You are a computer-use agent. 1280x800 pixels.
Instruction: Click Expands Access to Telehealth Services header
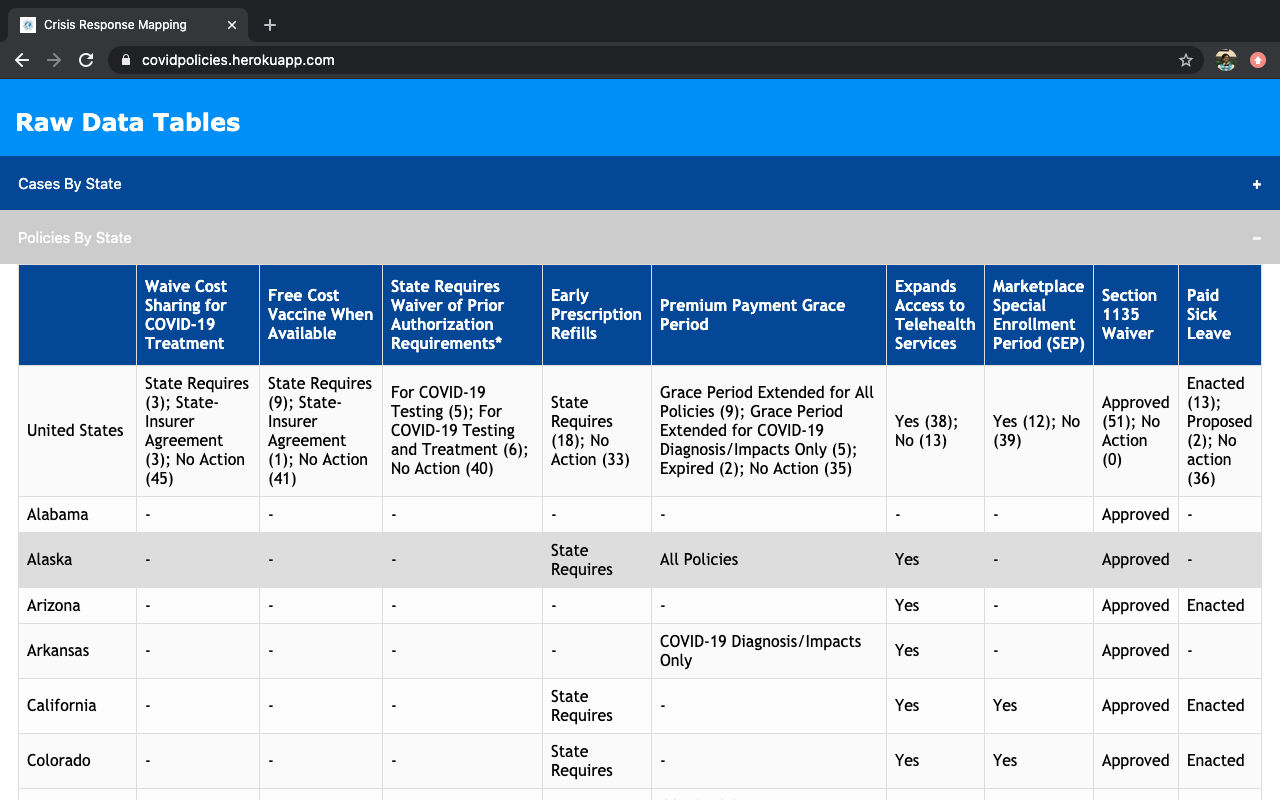935,315
